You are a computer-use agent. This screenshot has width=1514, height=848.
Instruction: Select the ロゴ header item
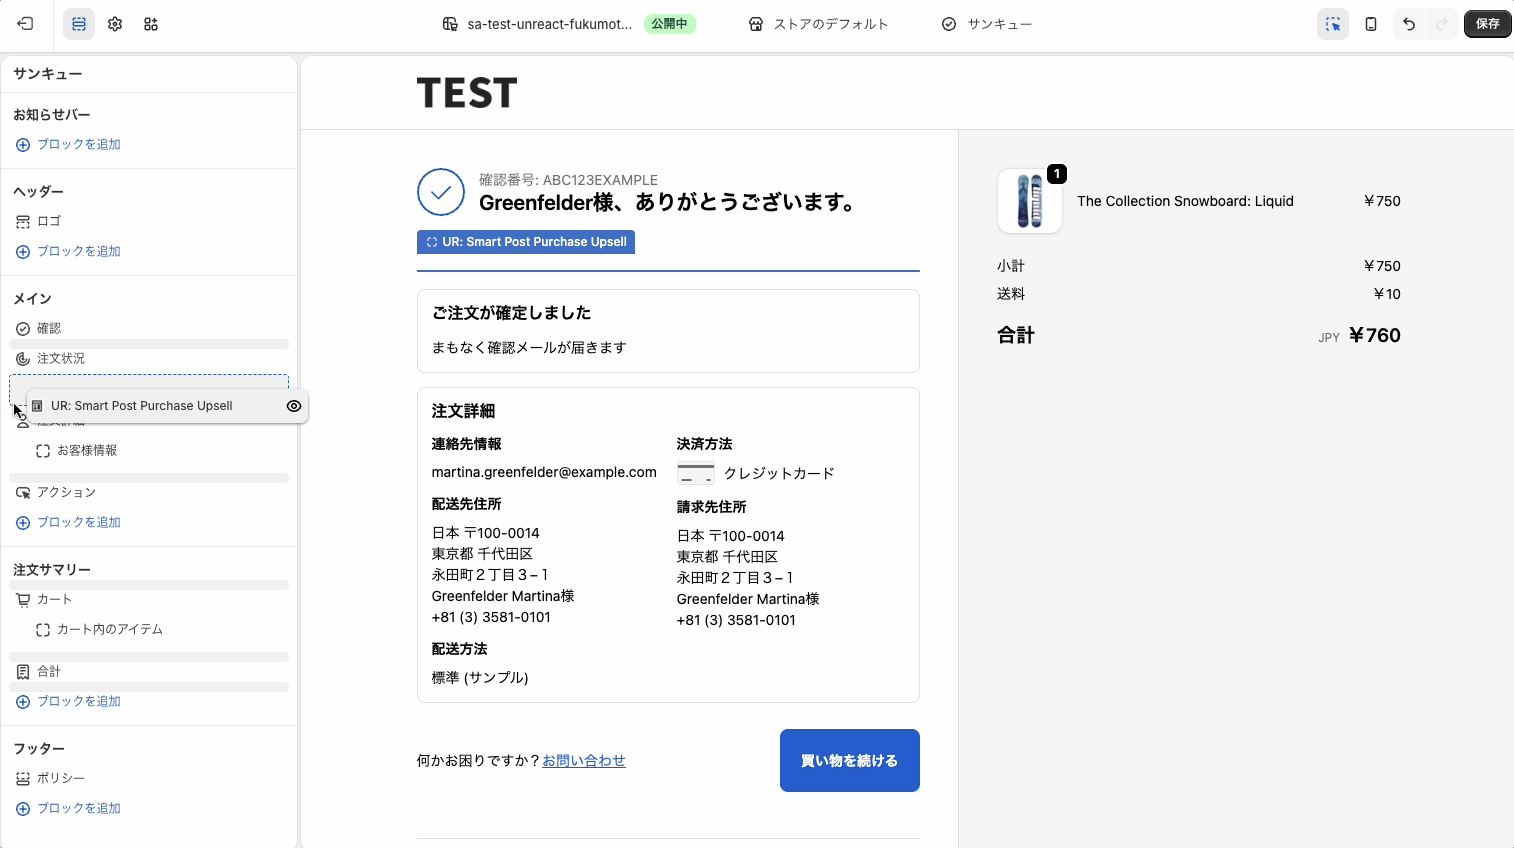(150, 221)
